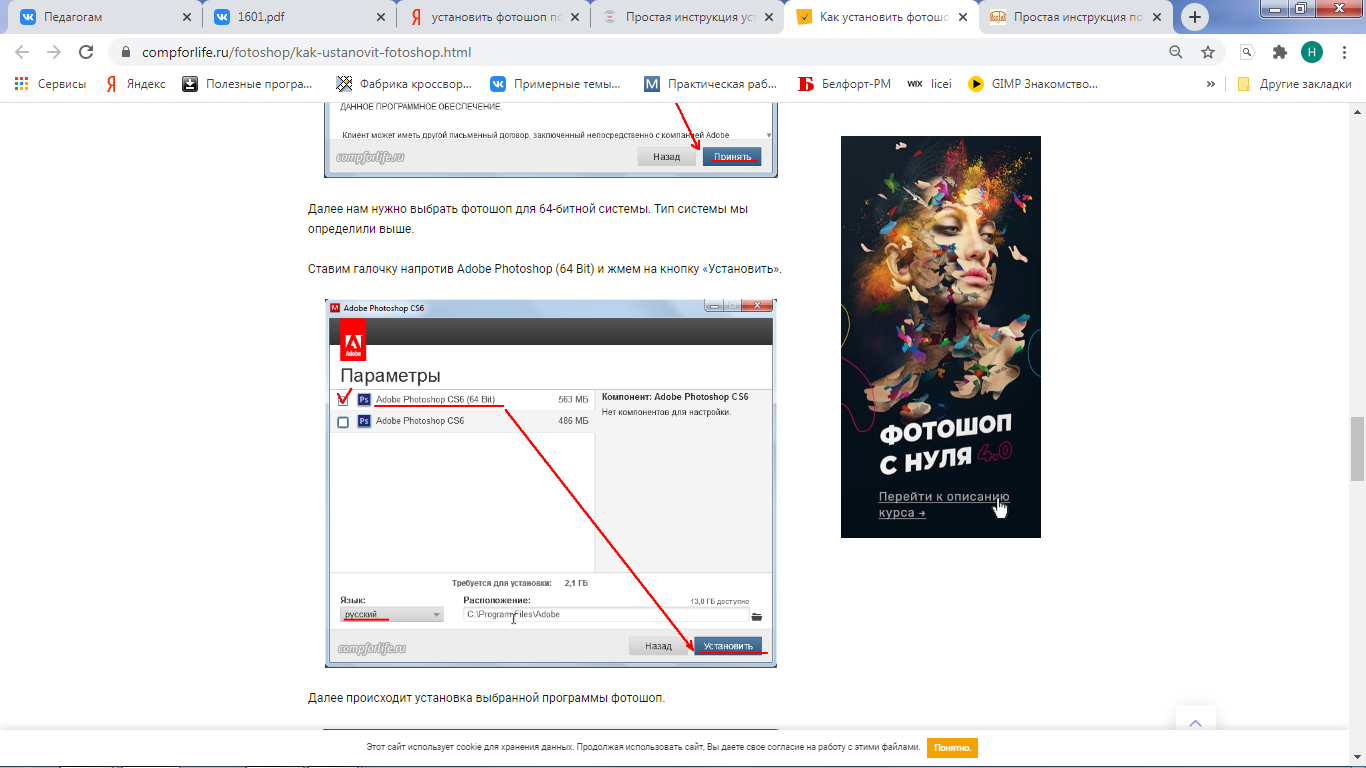
Task: Open the zoom magnifier icon in address bar
Action: tap(1176, 52)
